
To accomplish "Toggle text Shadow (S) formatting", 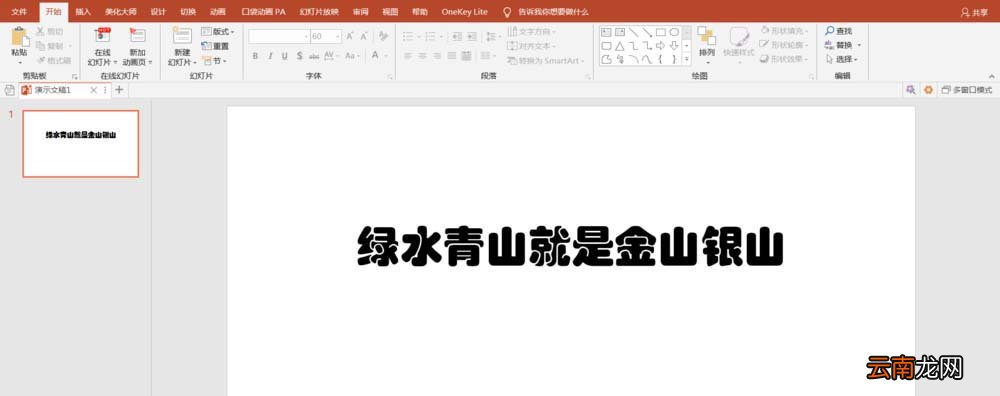I will pyautogui.click(x=299, y=56).
